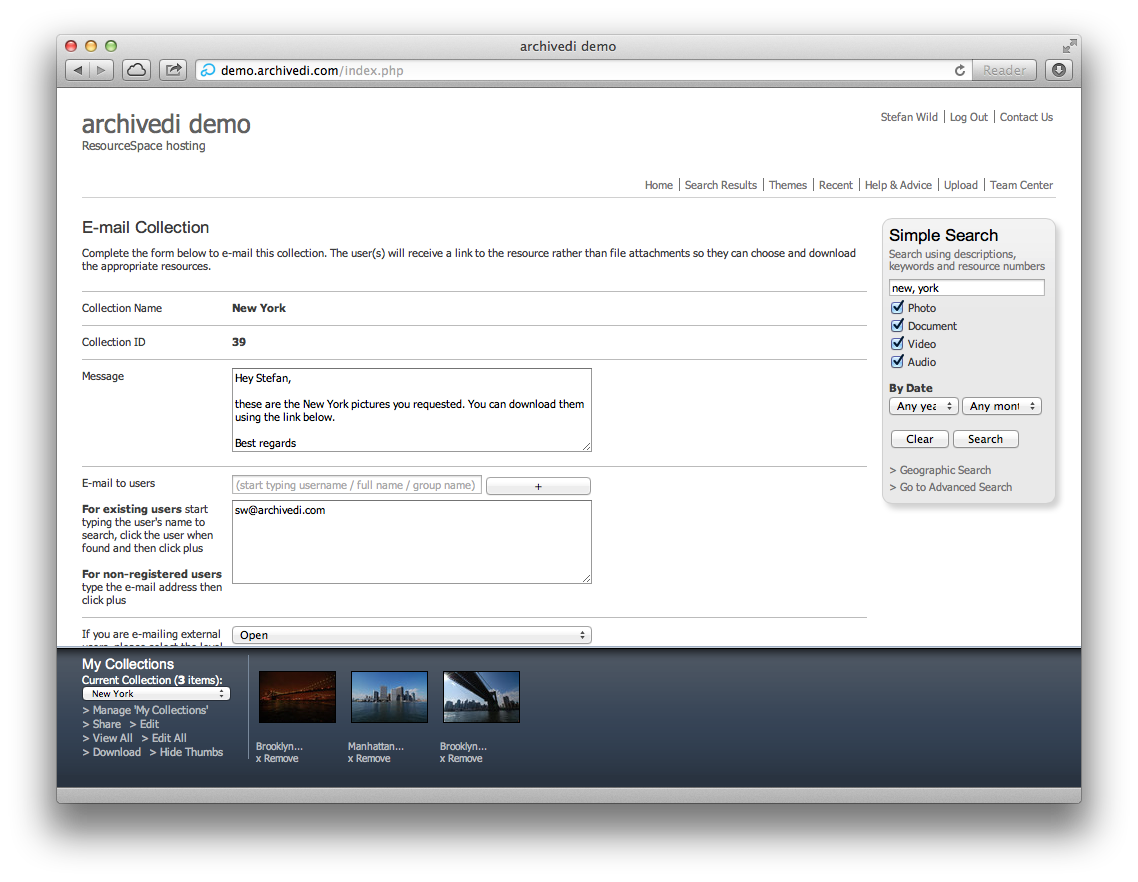Open the access level dropdown showing Open
Viewport: 1138px width, 882px height.
[412, 635]
